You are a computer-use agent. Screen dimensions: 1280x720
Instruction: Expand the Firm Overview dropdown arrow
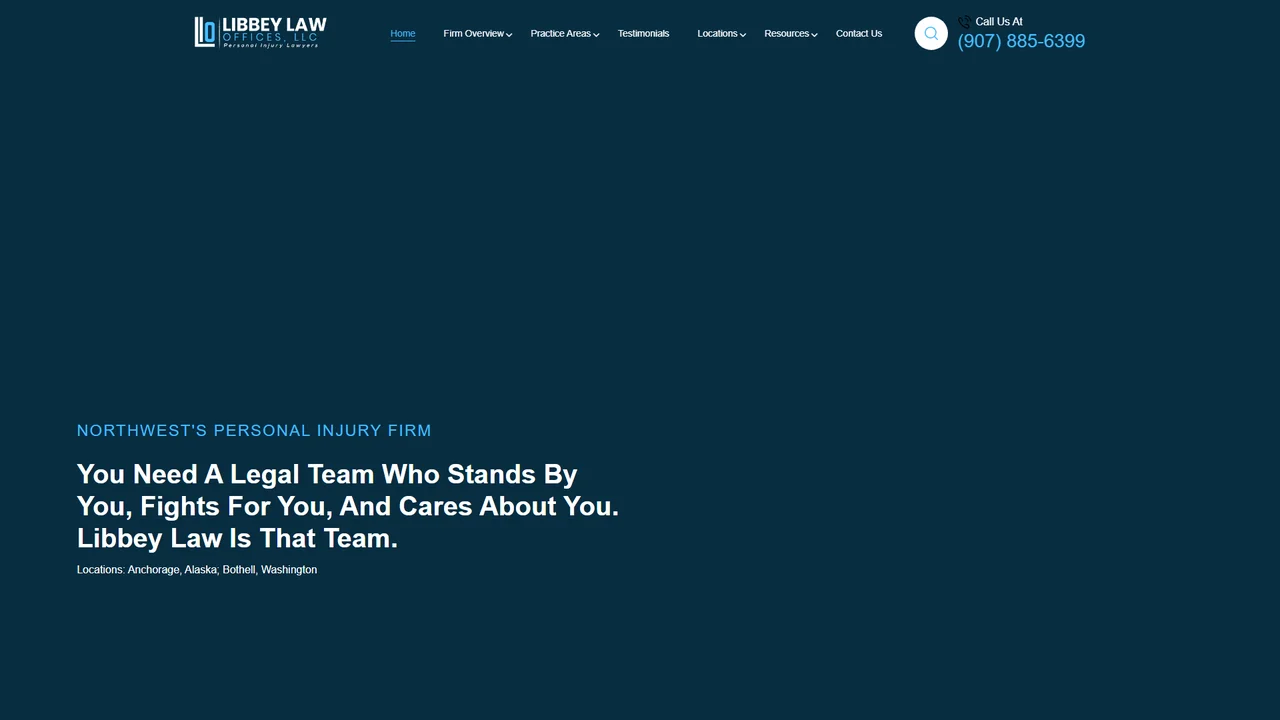coord(509,35)
